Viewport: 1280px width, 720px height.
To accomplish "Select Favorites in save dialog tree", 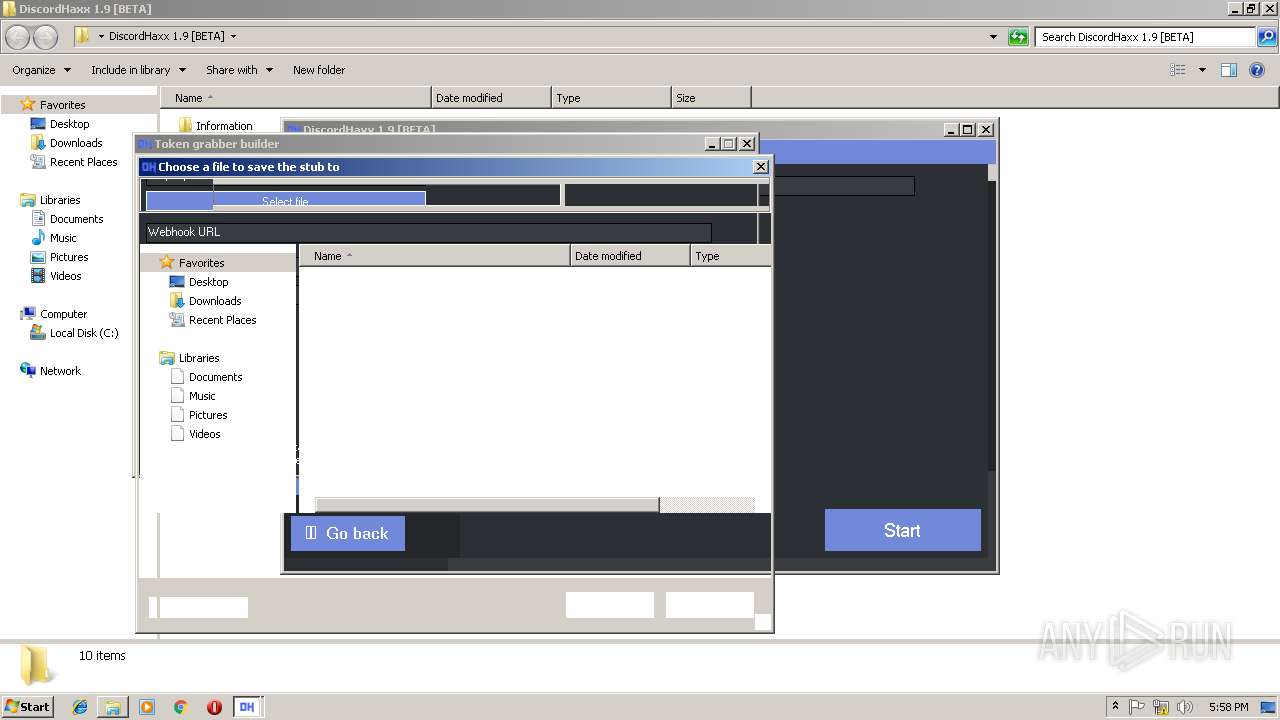I will point(201,263).
